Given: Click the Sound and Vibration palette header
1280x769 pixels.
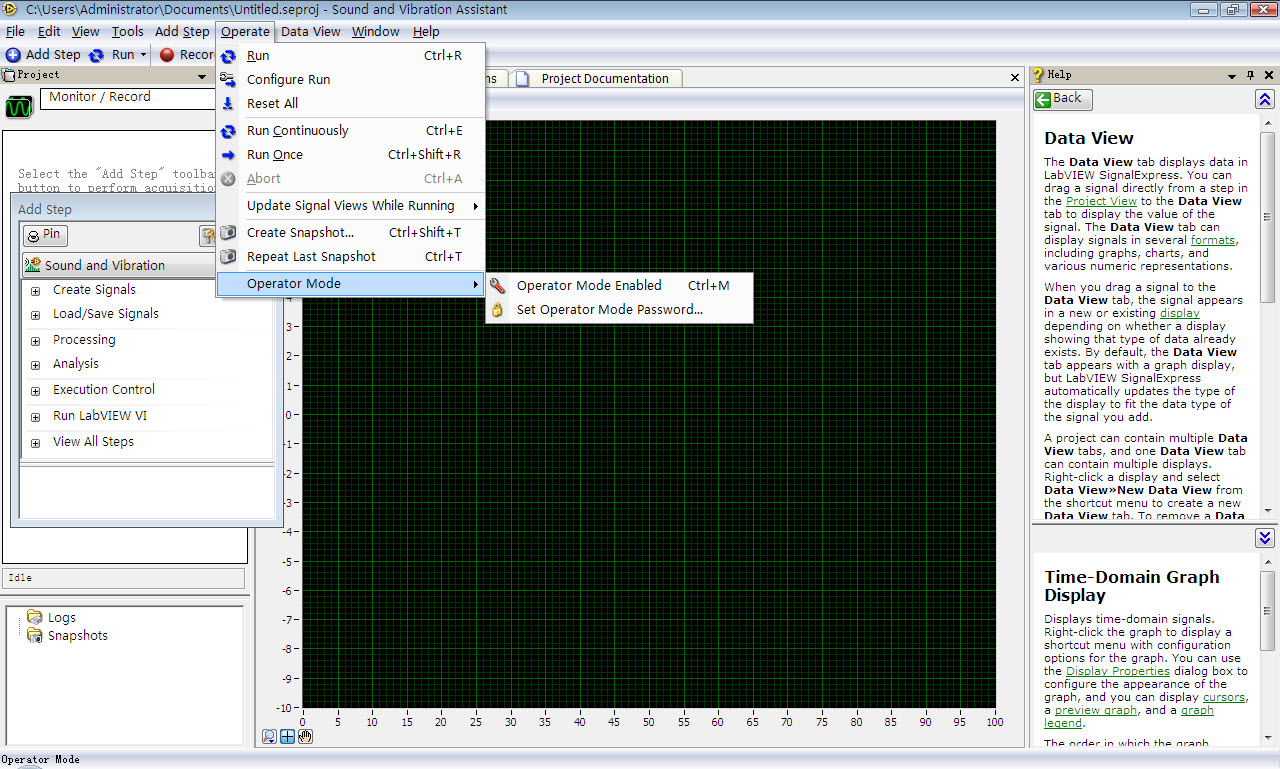Looking at the screenshot, I should pos(120,266).
